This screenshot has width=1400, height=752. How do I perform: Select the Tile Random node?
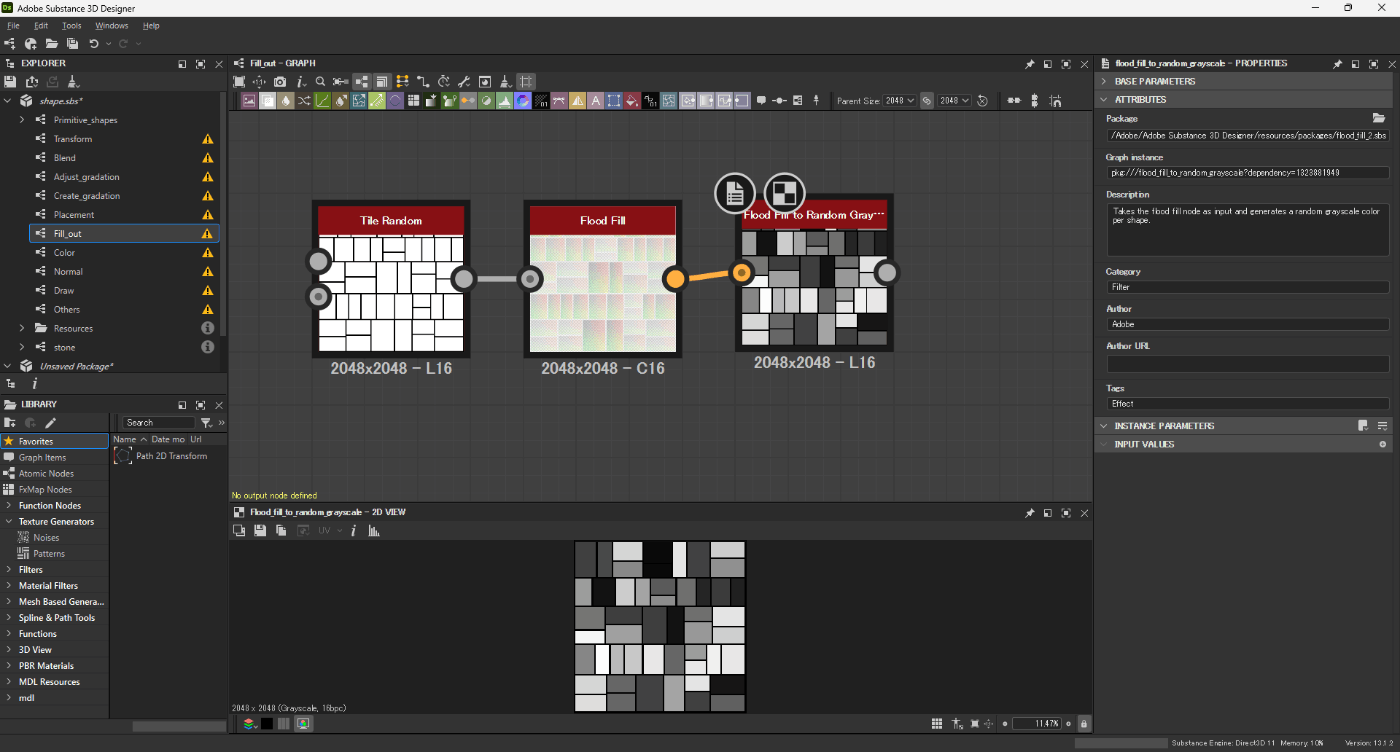point(391,278)
